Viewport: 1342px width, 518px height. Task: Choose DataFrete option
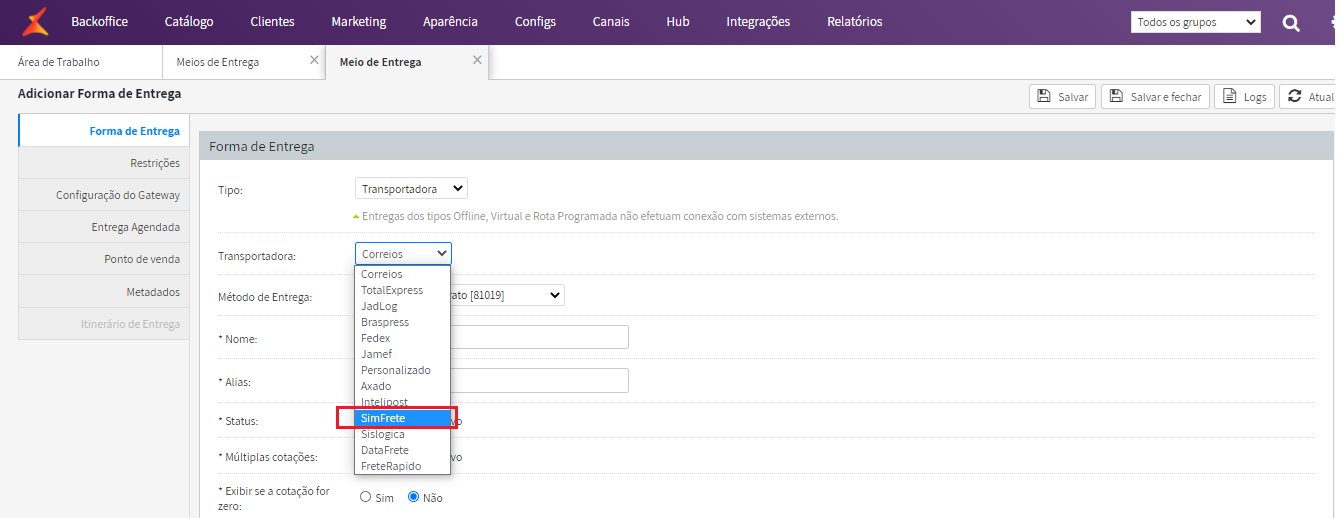(x=403, y=450)
